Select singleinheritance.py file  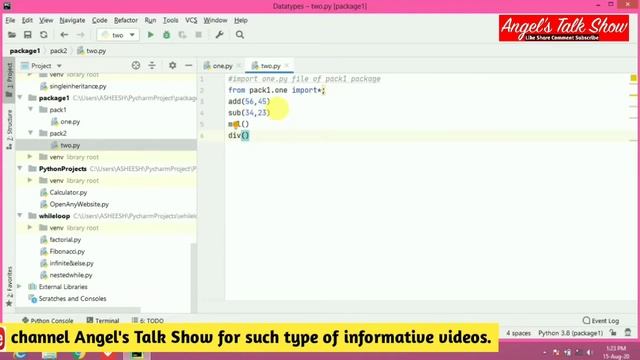(x=78, y=86)
